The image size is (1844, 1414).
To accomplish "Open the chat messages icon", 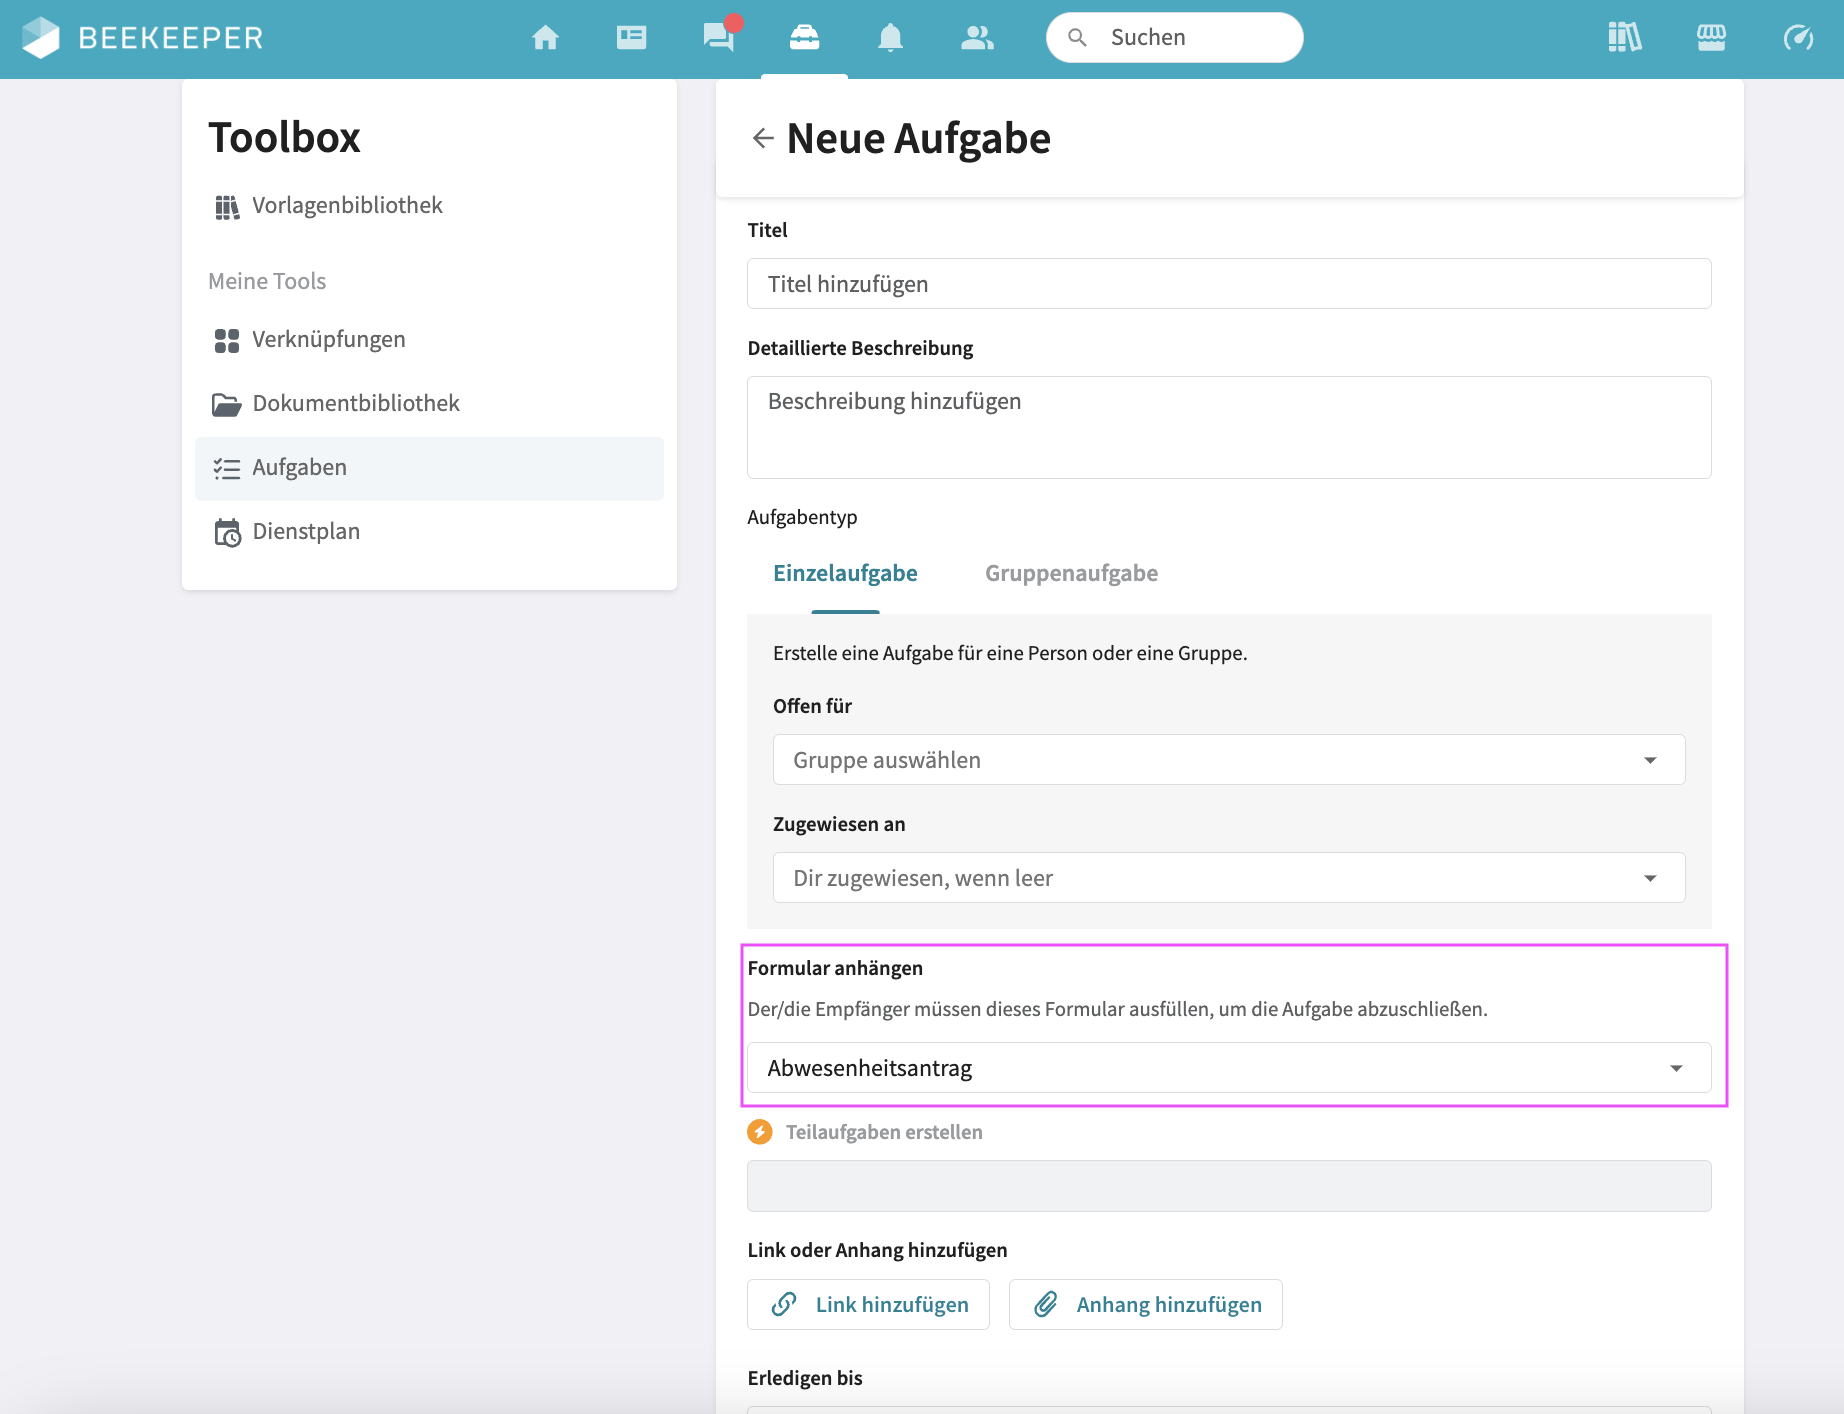I will tap(718, 38).
